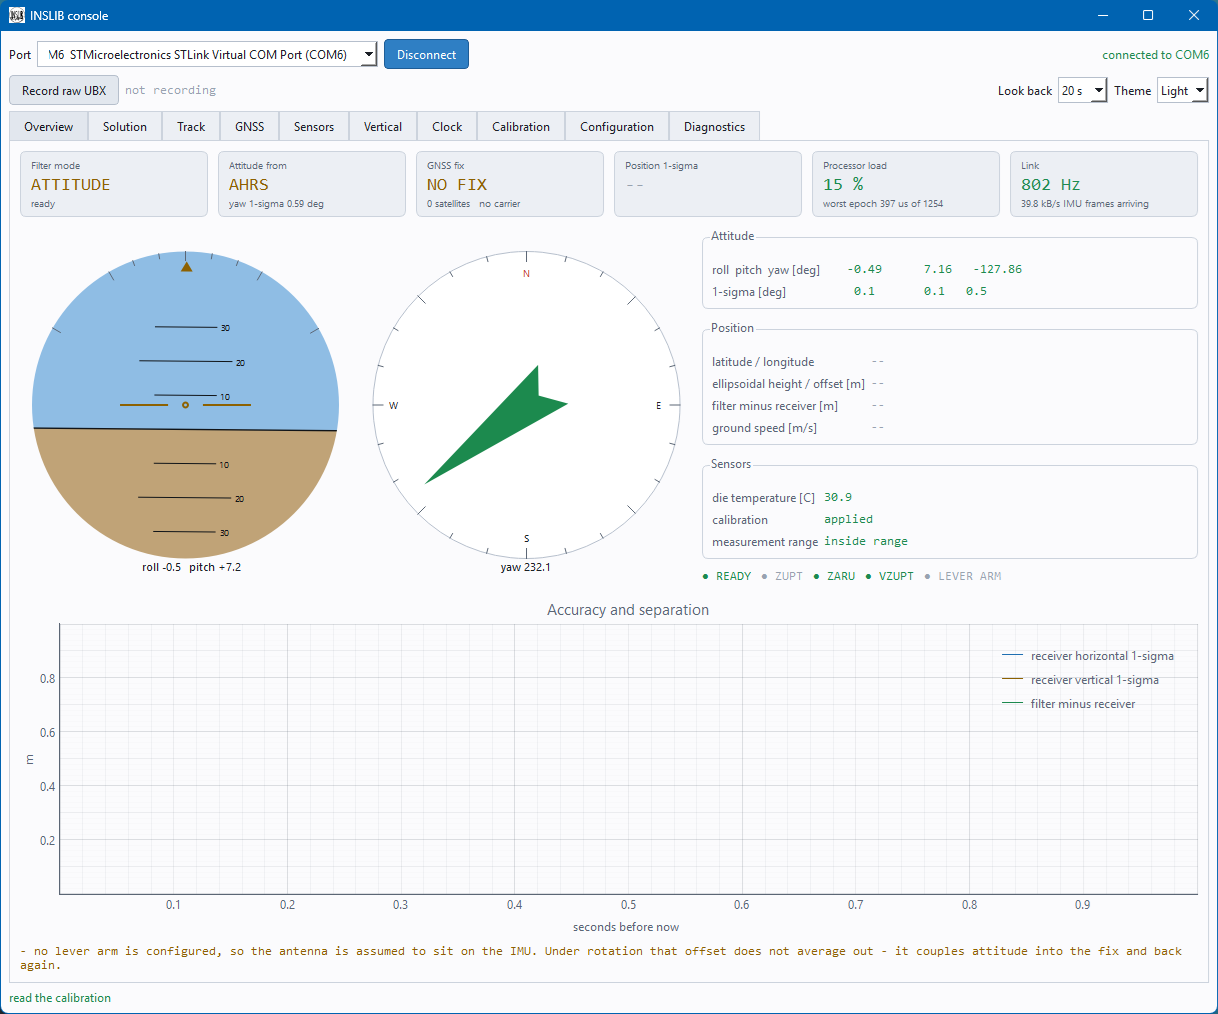Click the calibration 'applied' value
The width and height of the screenshot is (1218, 1014).
[x=848, y=519]
